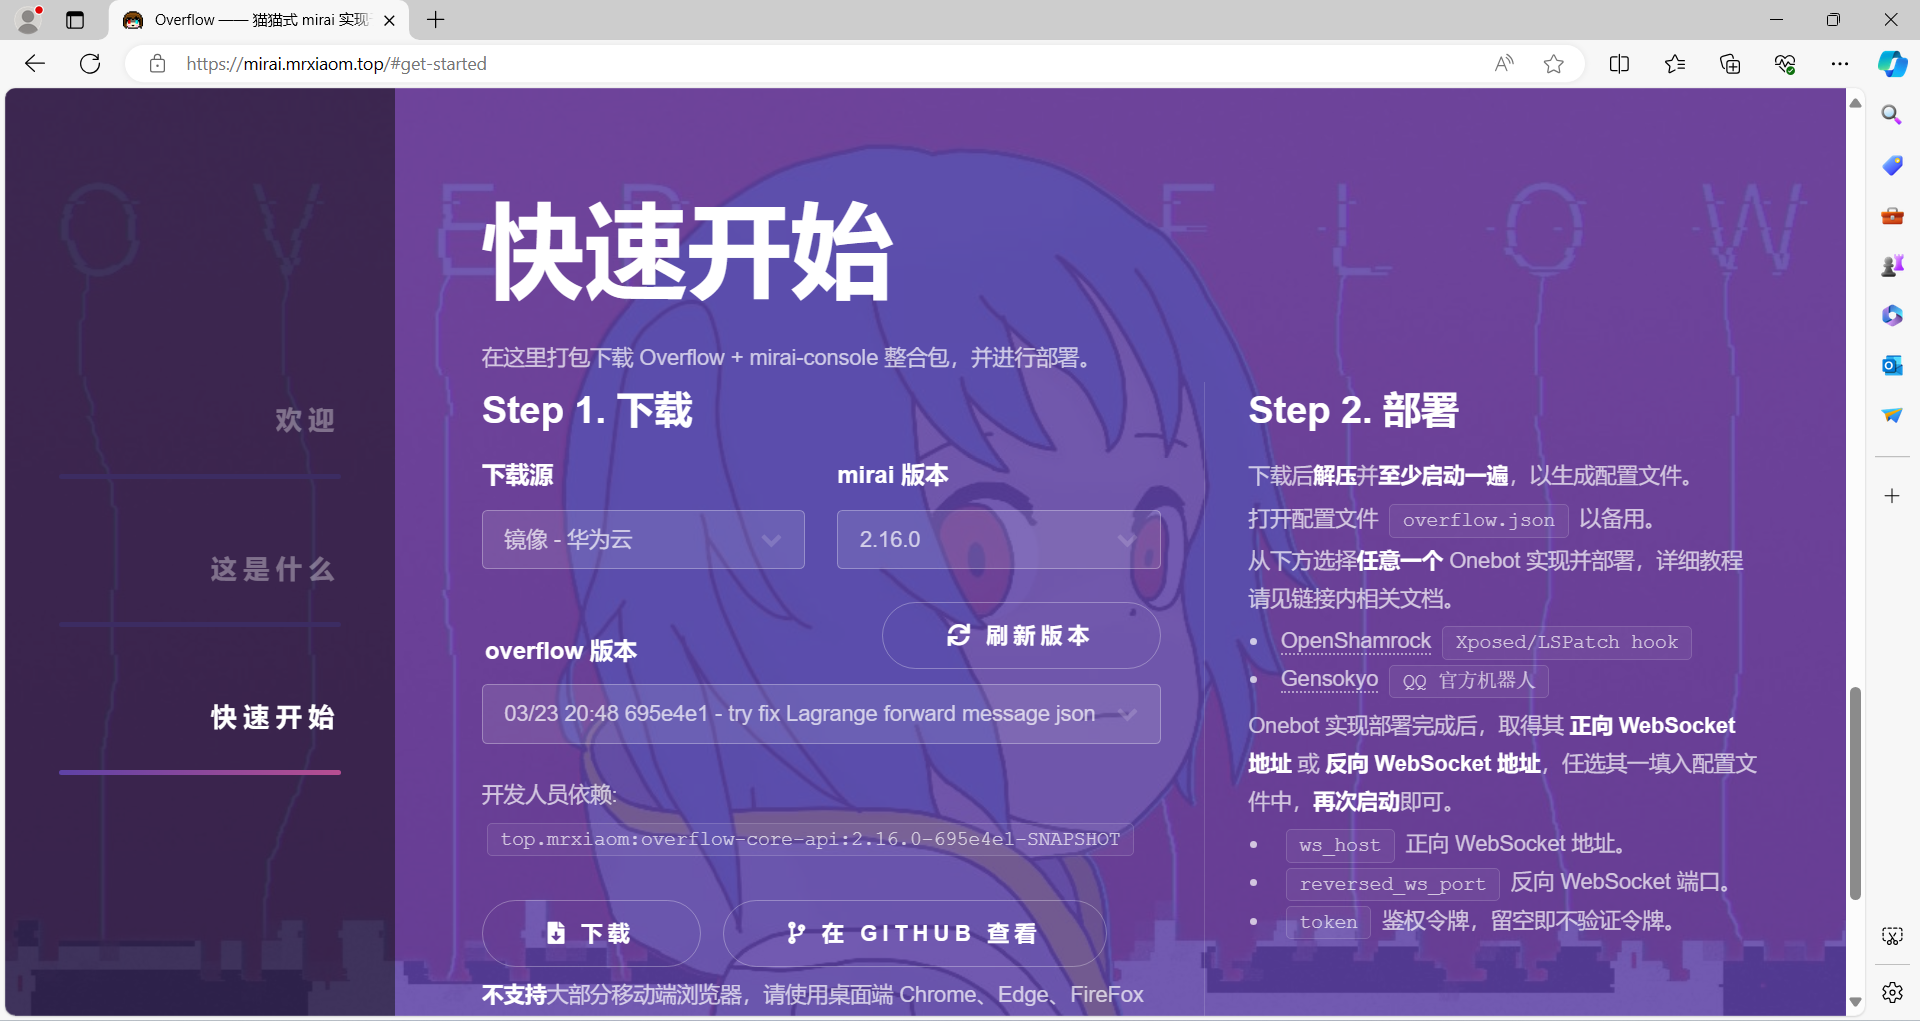
Task: Open the mirai 版本 selector showing 2.16.0
Action: pos(998,539)
